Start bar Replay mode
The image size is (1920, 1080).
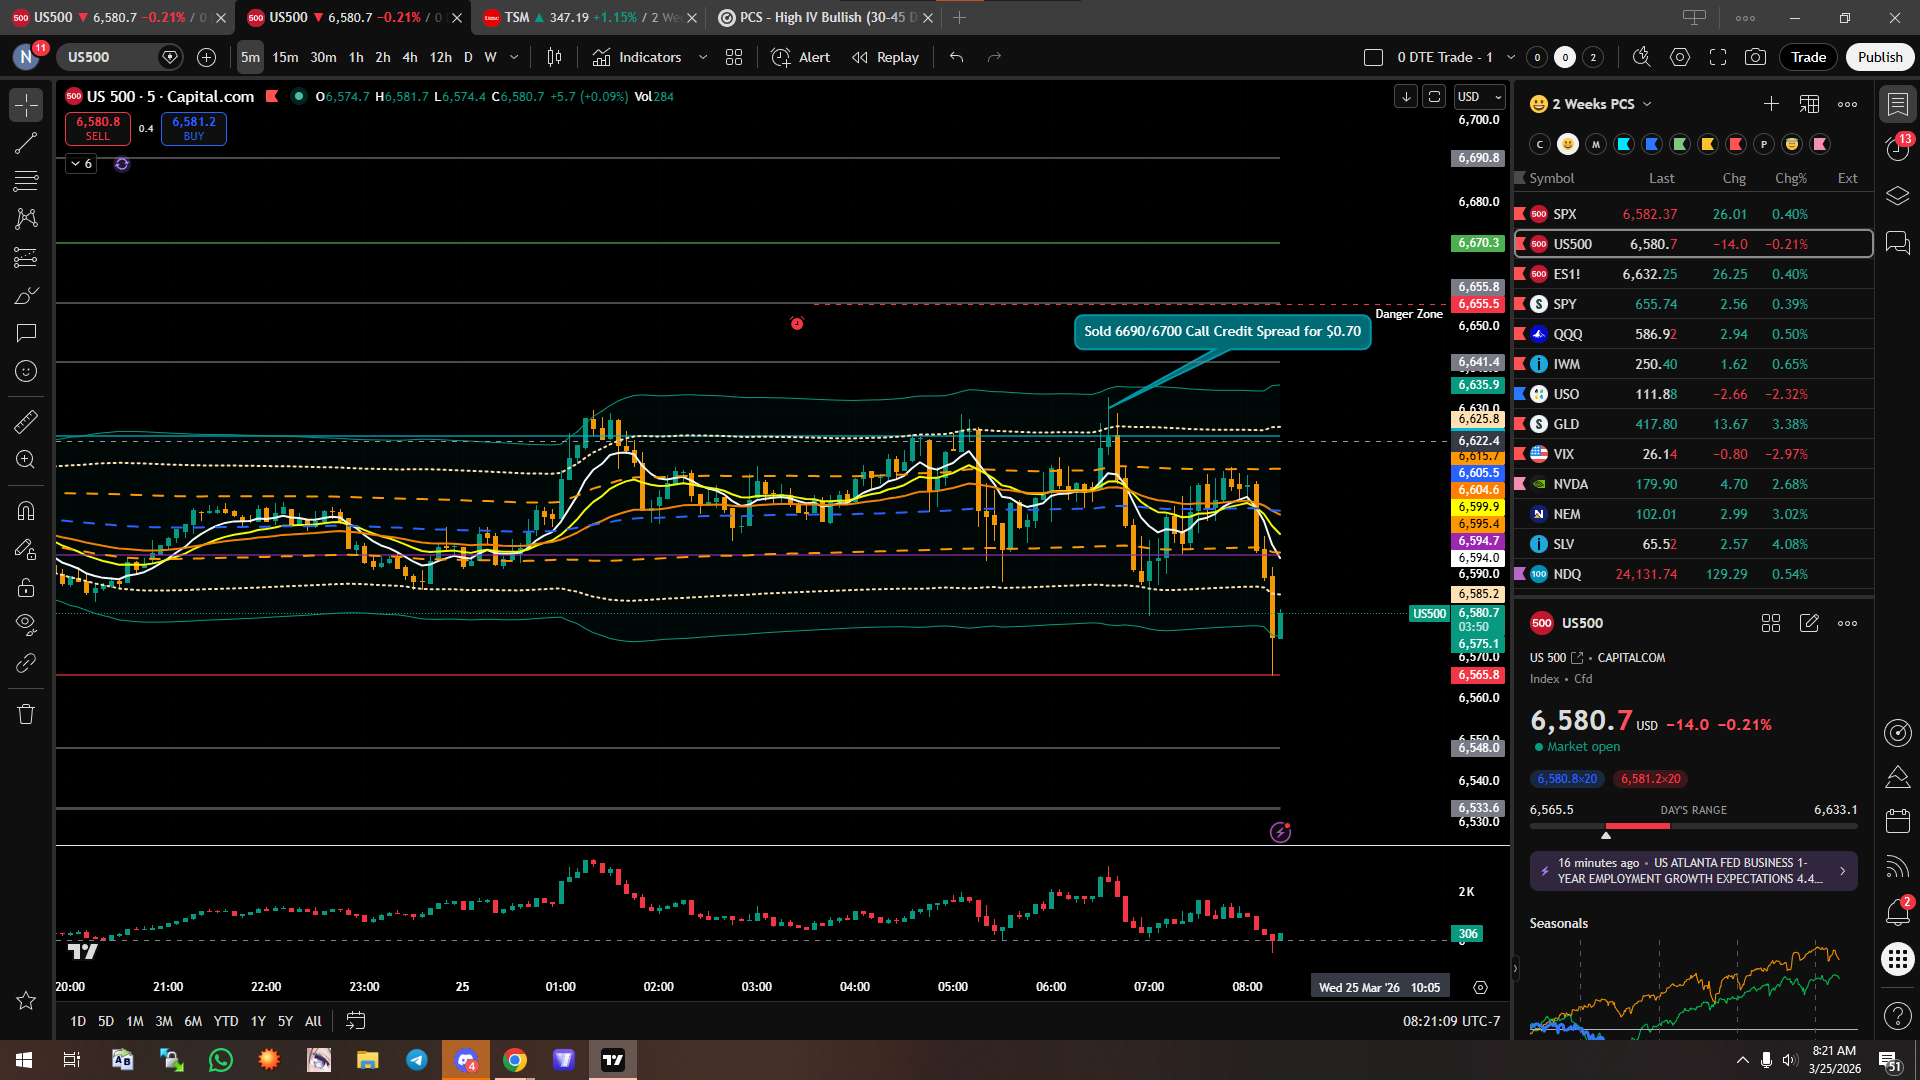(x=885, y=57)
